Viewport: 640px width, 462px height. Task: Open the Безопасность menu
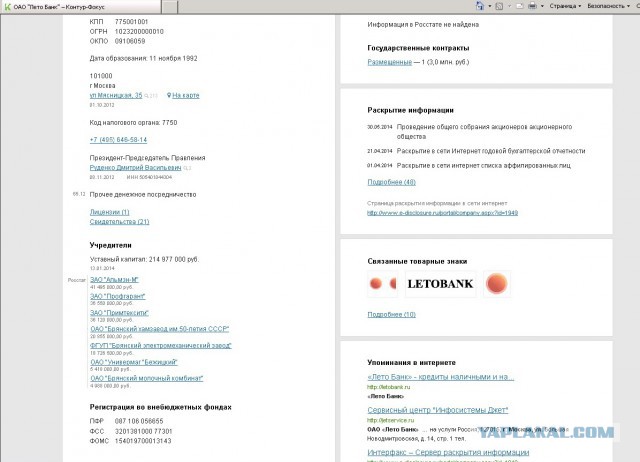(608, 6)
